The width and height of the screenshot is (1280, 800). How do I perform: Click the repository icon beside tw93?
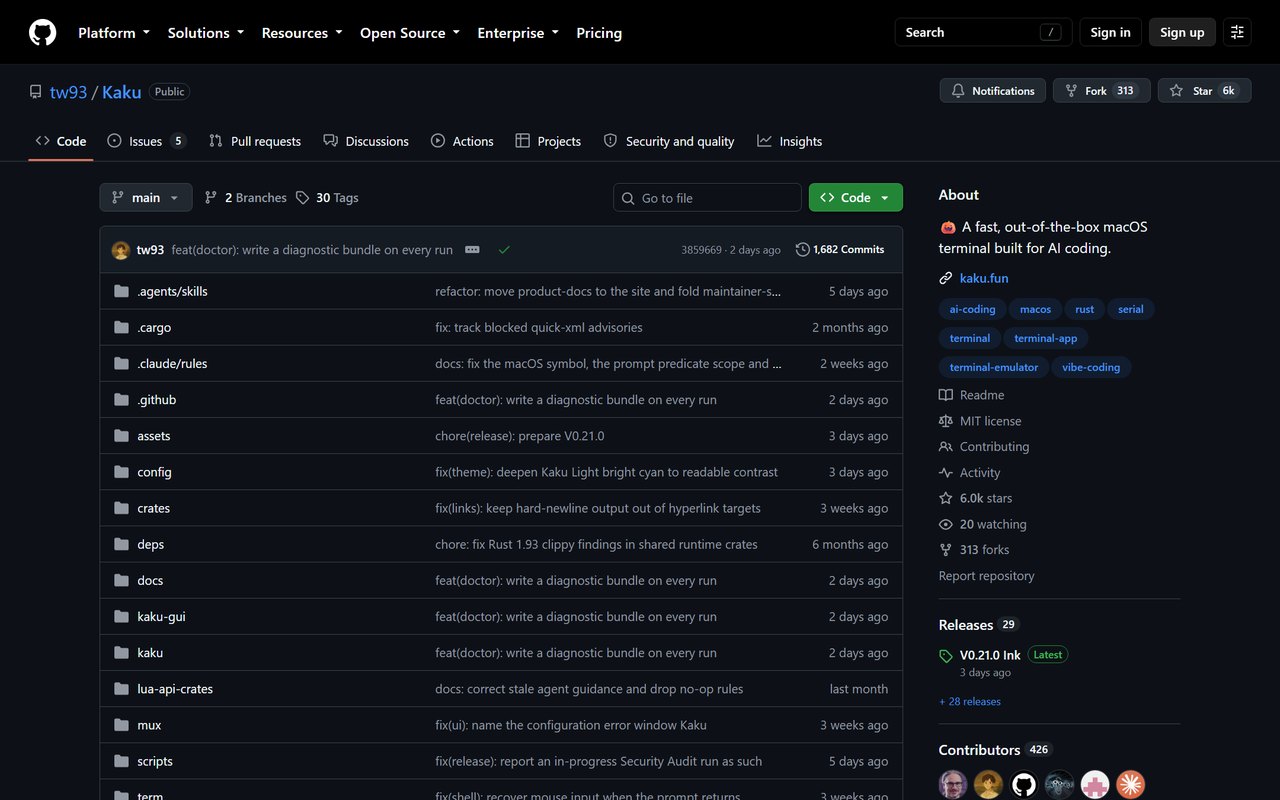coord(36,91)
